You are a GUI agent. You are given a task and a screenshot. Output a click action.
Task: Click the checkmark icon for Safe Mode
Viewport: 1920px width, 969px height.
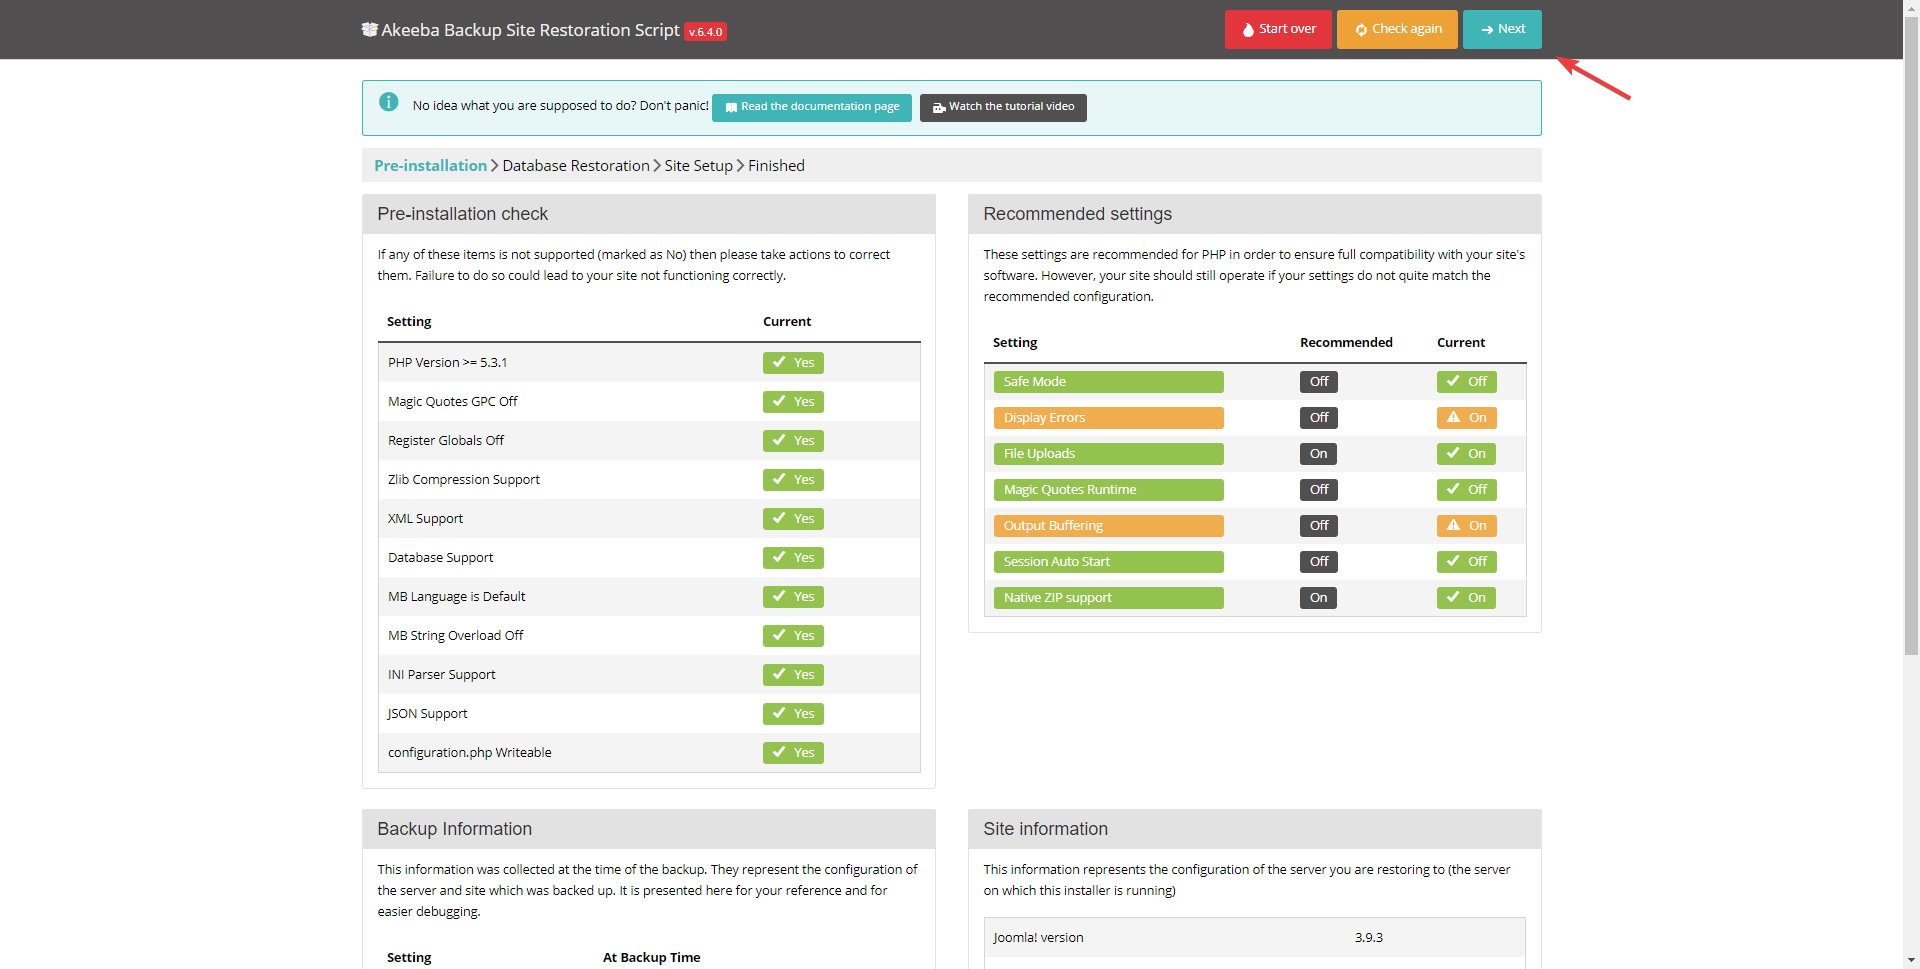(x=1453, y=382)
